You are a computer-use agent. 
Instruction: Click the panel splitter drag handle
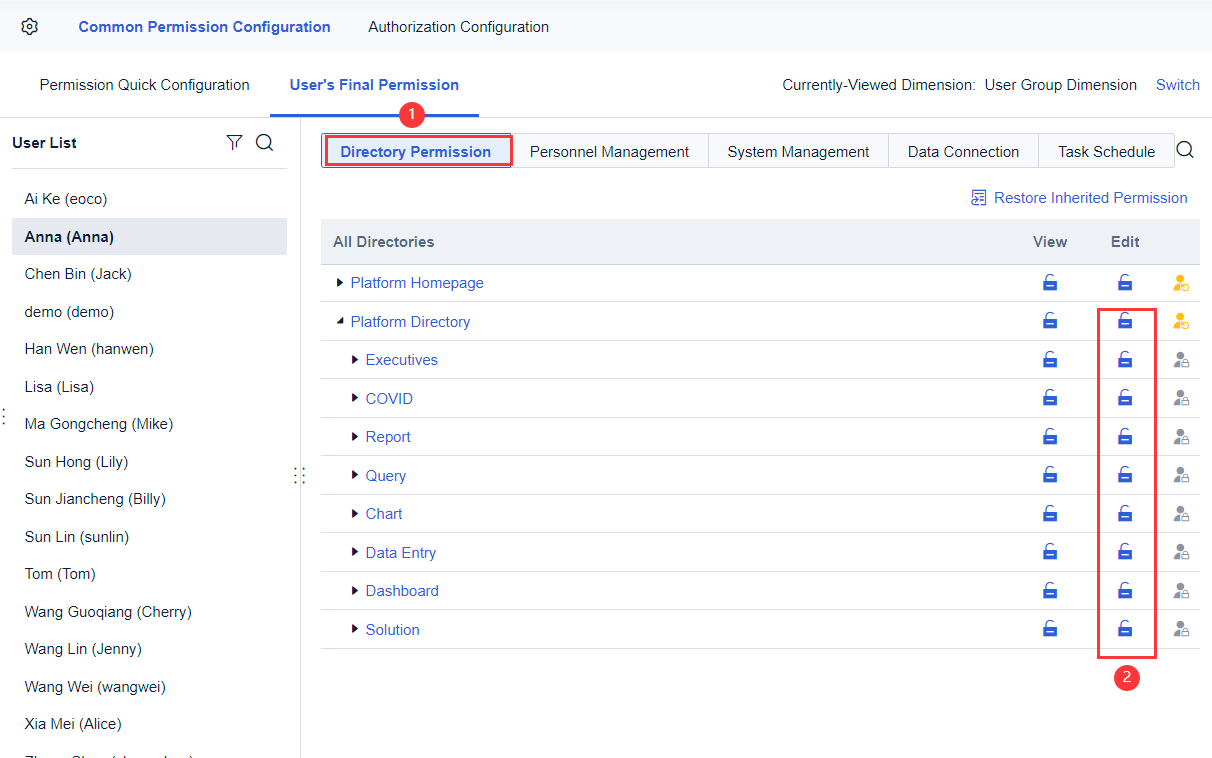click(x=299, y=475)
